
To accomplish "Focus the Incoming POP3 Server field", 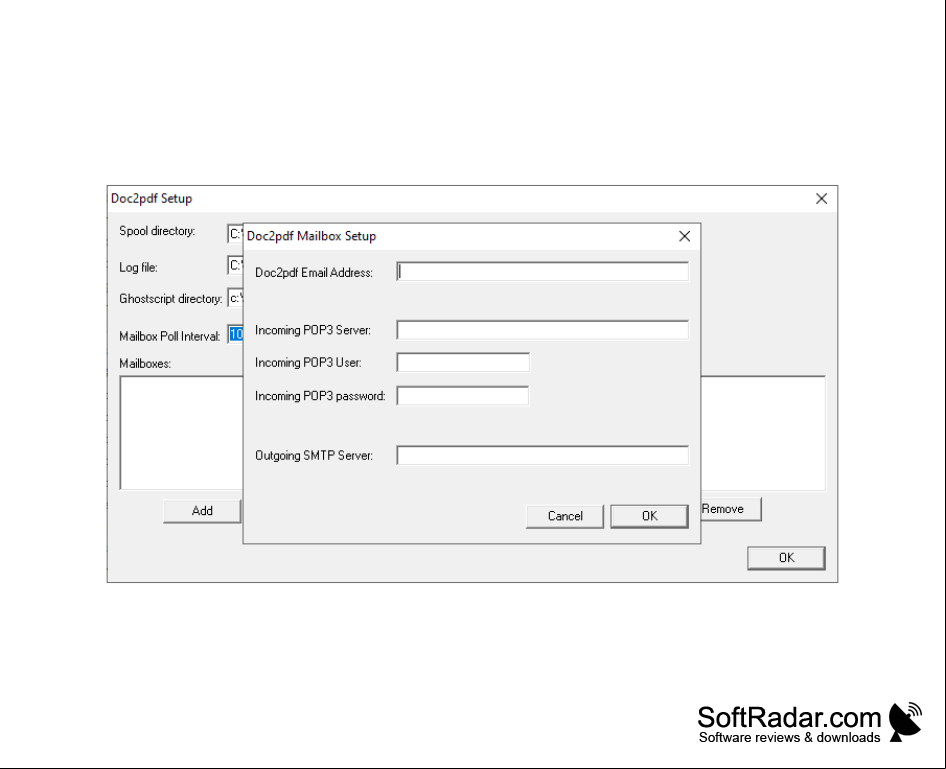I will click(x=542, y=330).
